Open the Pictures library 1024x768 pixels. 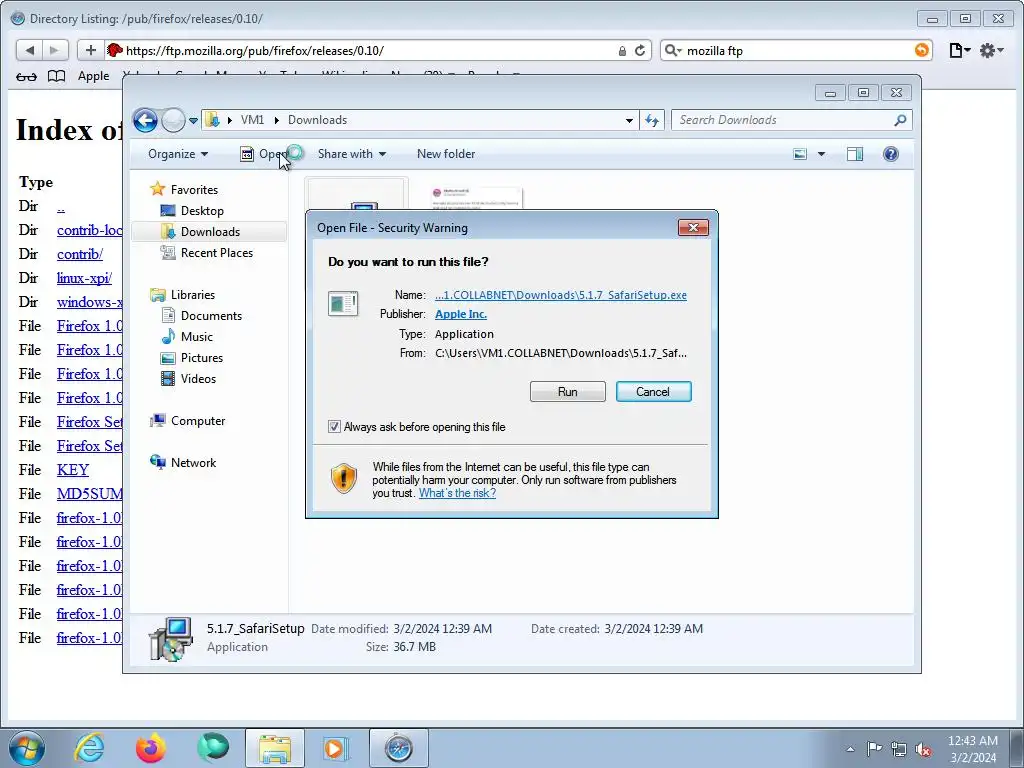(202, 358)
